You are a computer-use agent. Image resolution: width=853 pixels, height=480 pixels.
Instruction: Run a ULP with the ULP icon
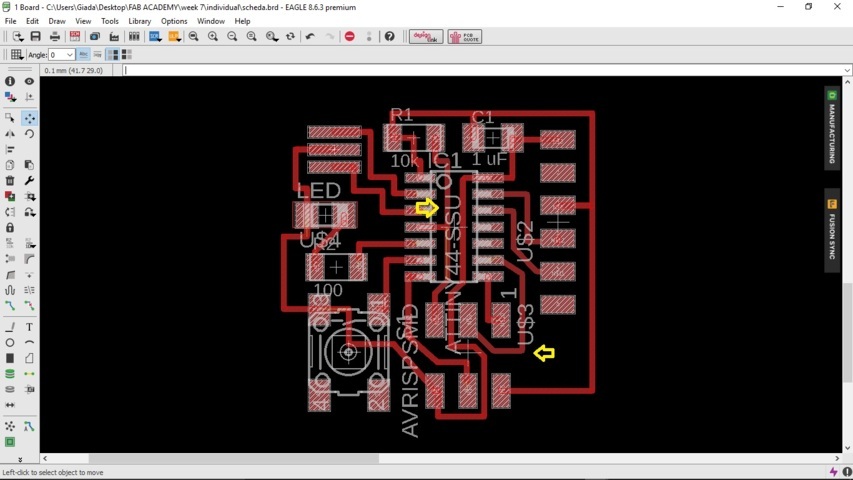point(174,36)
